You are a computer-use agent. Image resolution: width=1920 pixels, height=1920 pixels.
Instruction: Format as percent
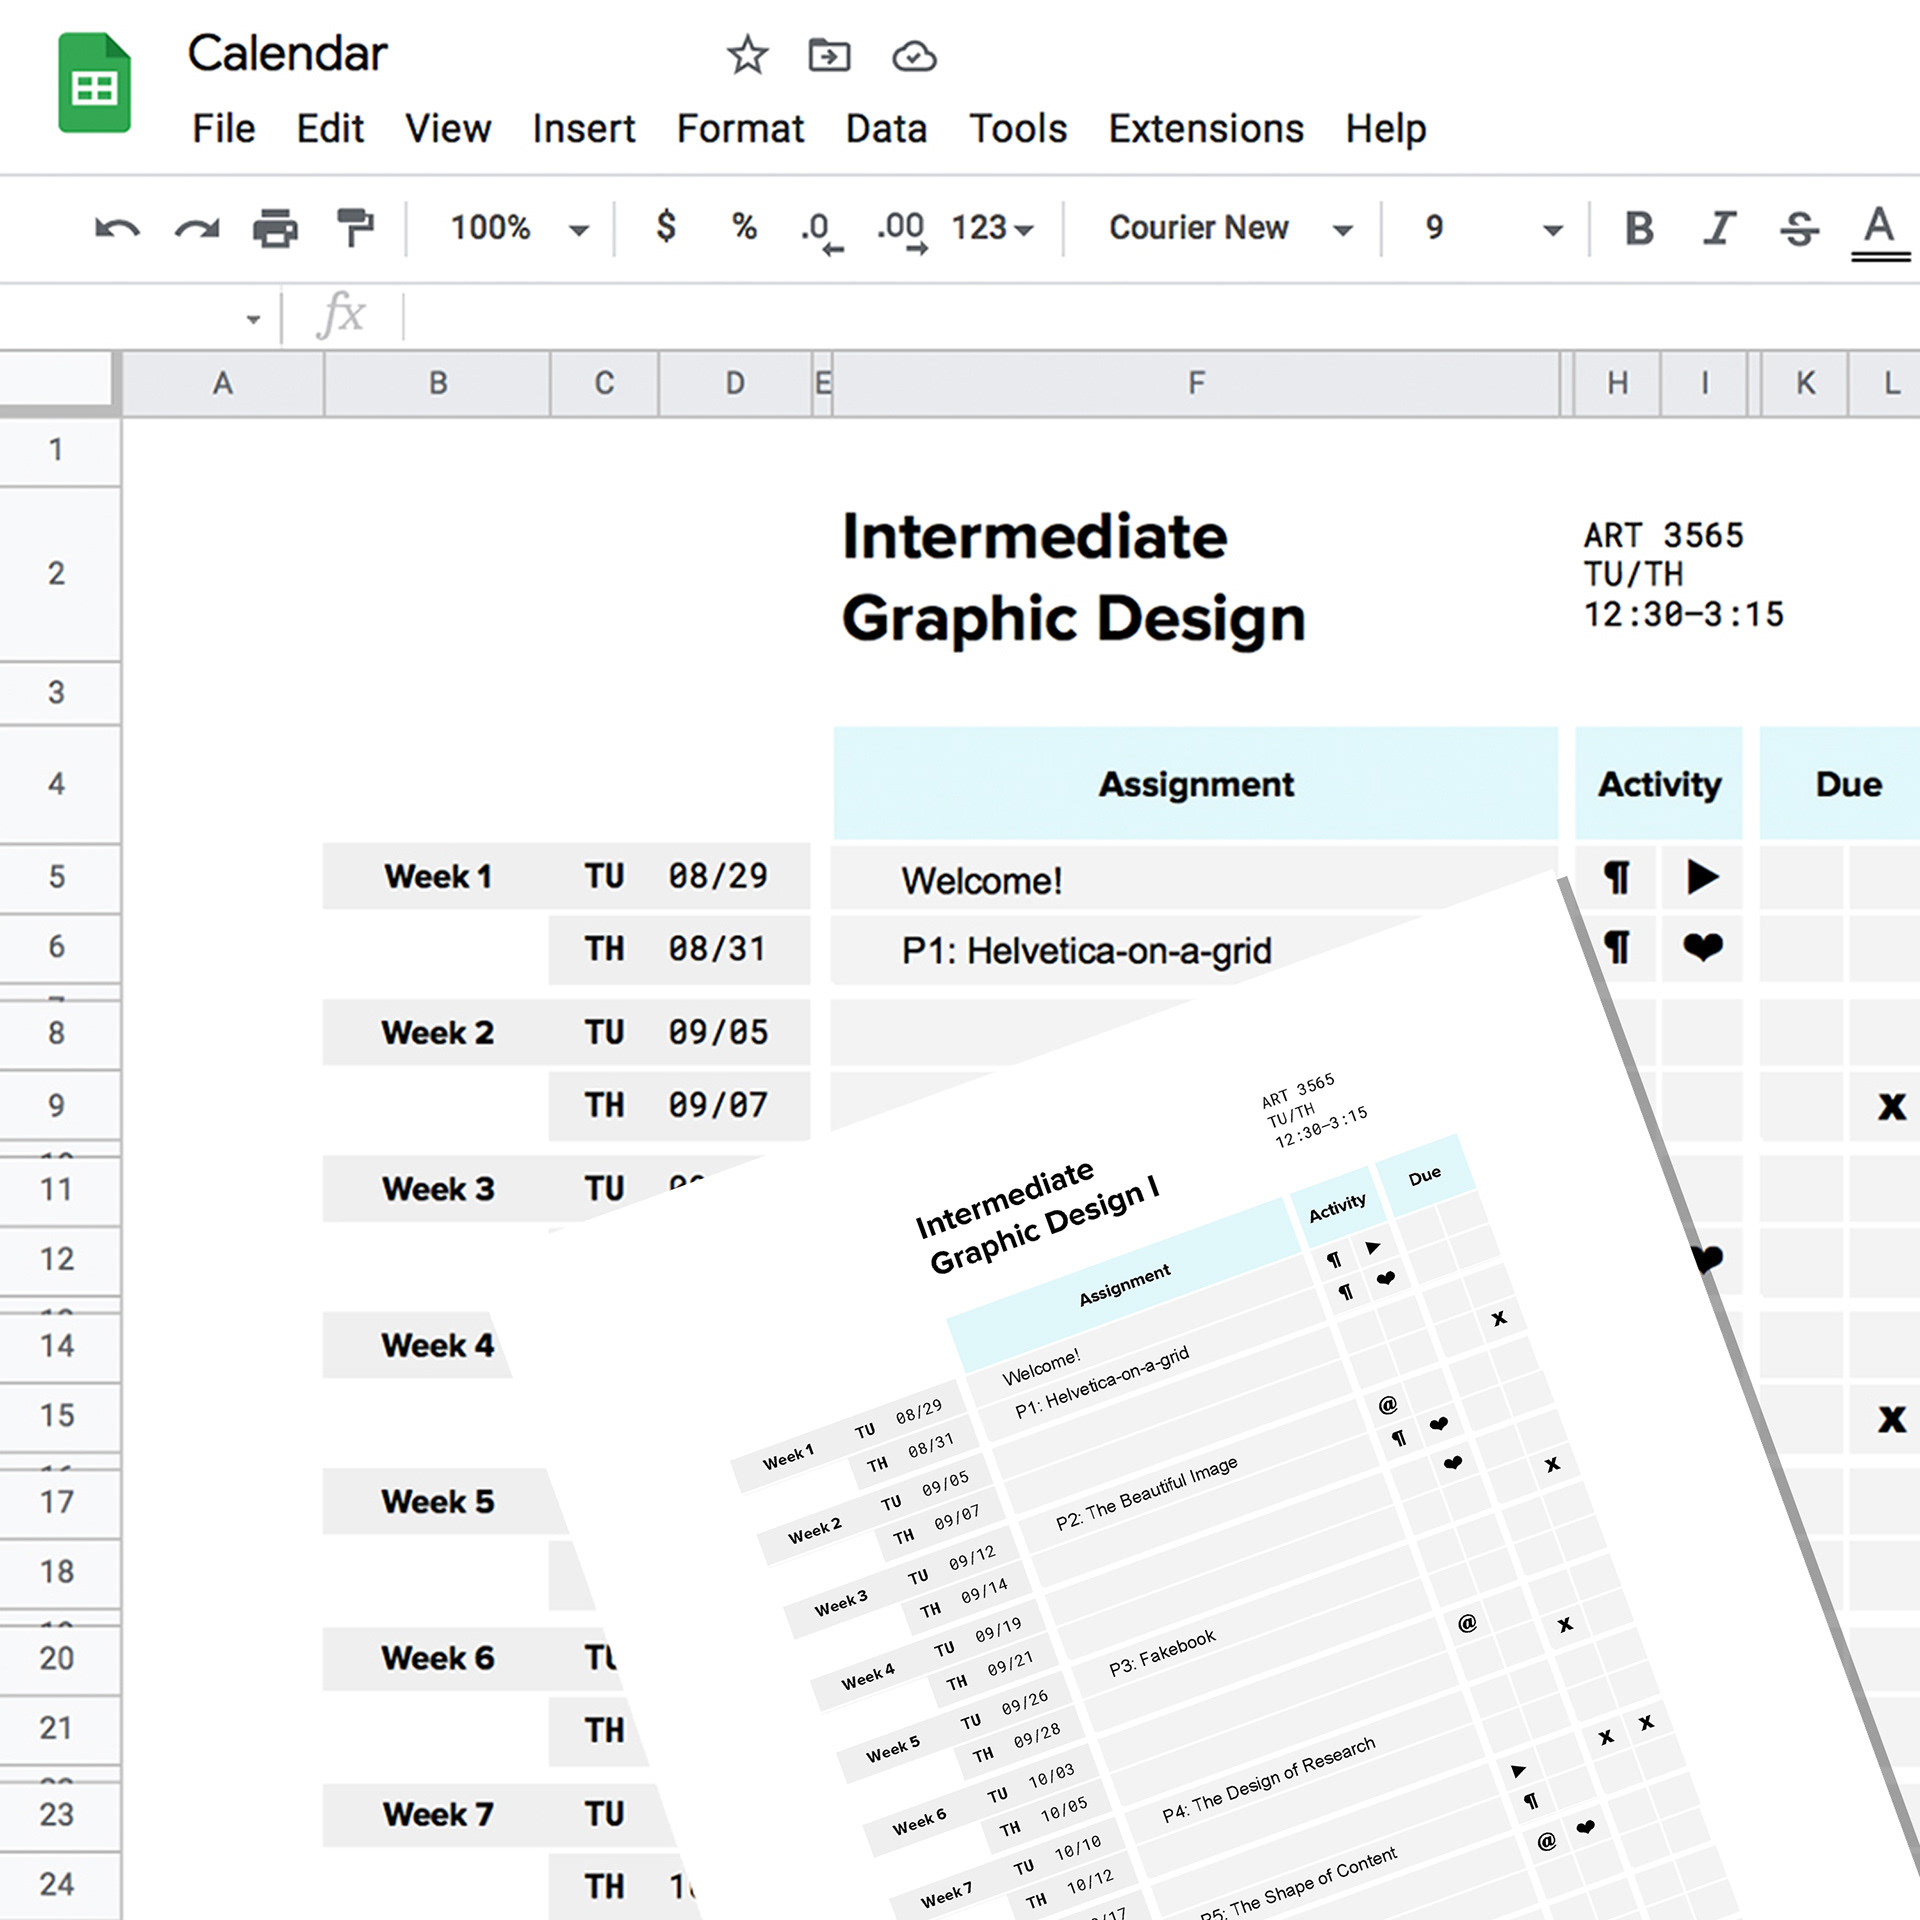point(744,227)
